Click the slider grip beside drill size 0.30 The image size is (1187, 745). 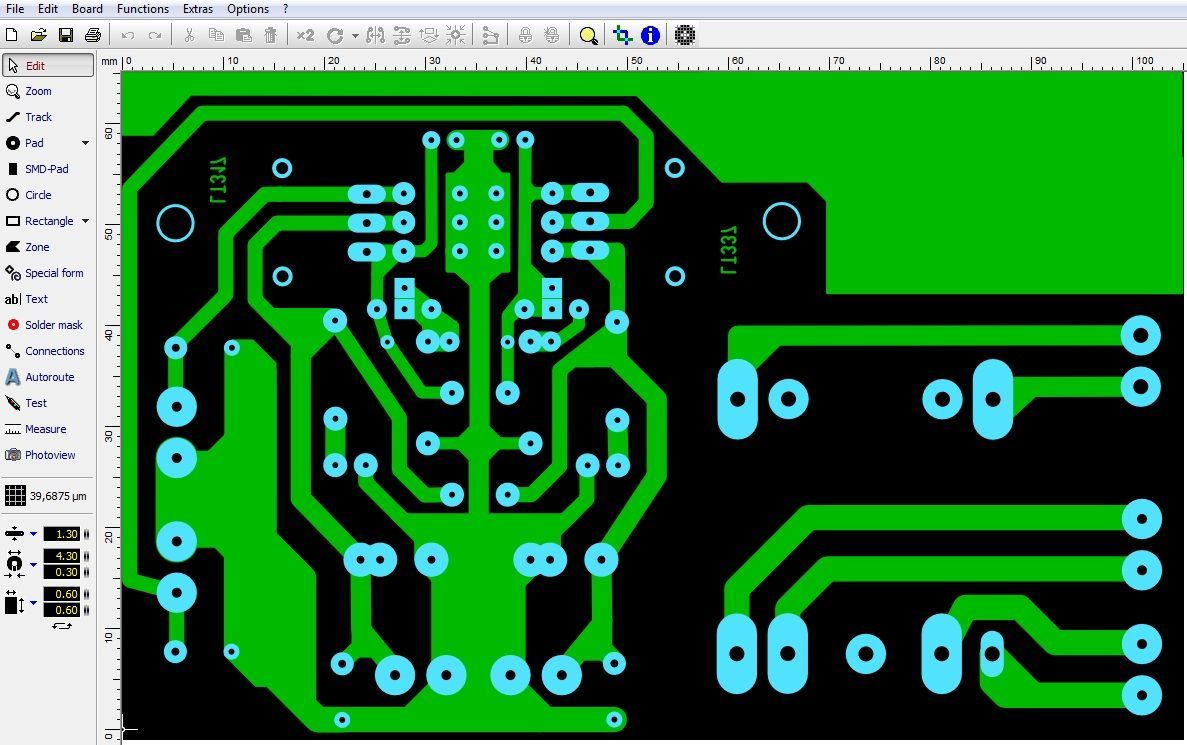pyautogui.click(x=86, y=572)
